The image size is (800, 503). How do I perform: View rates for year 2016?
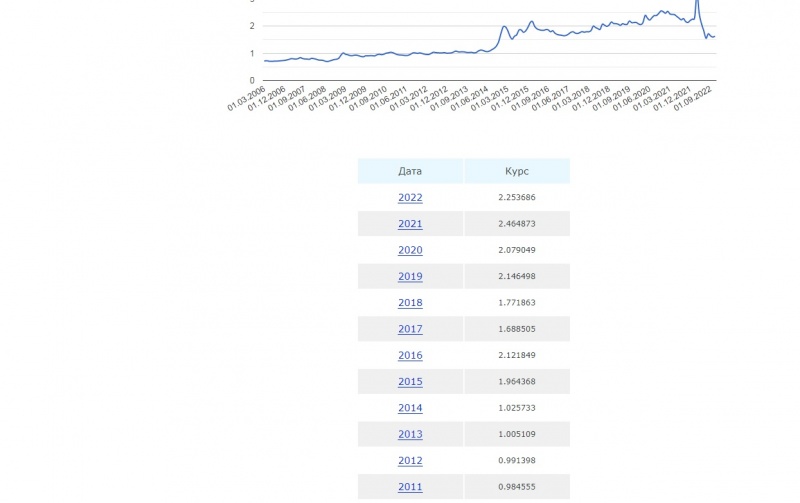pos(410,356)
